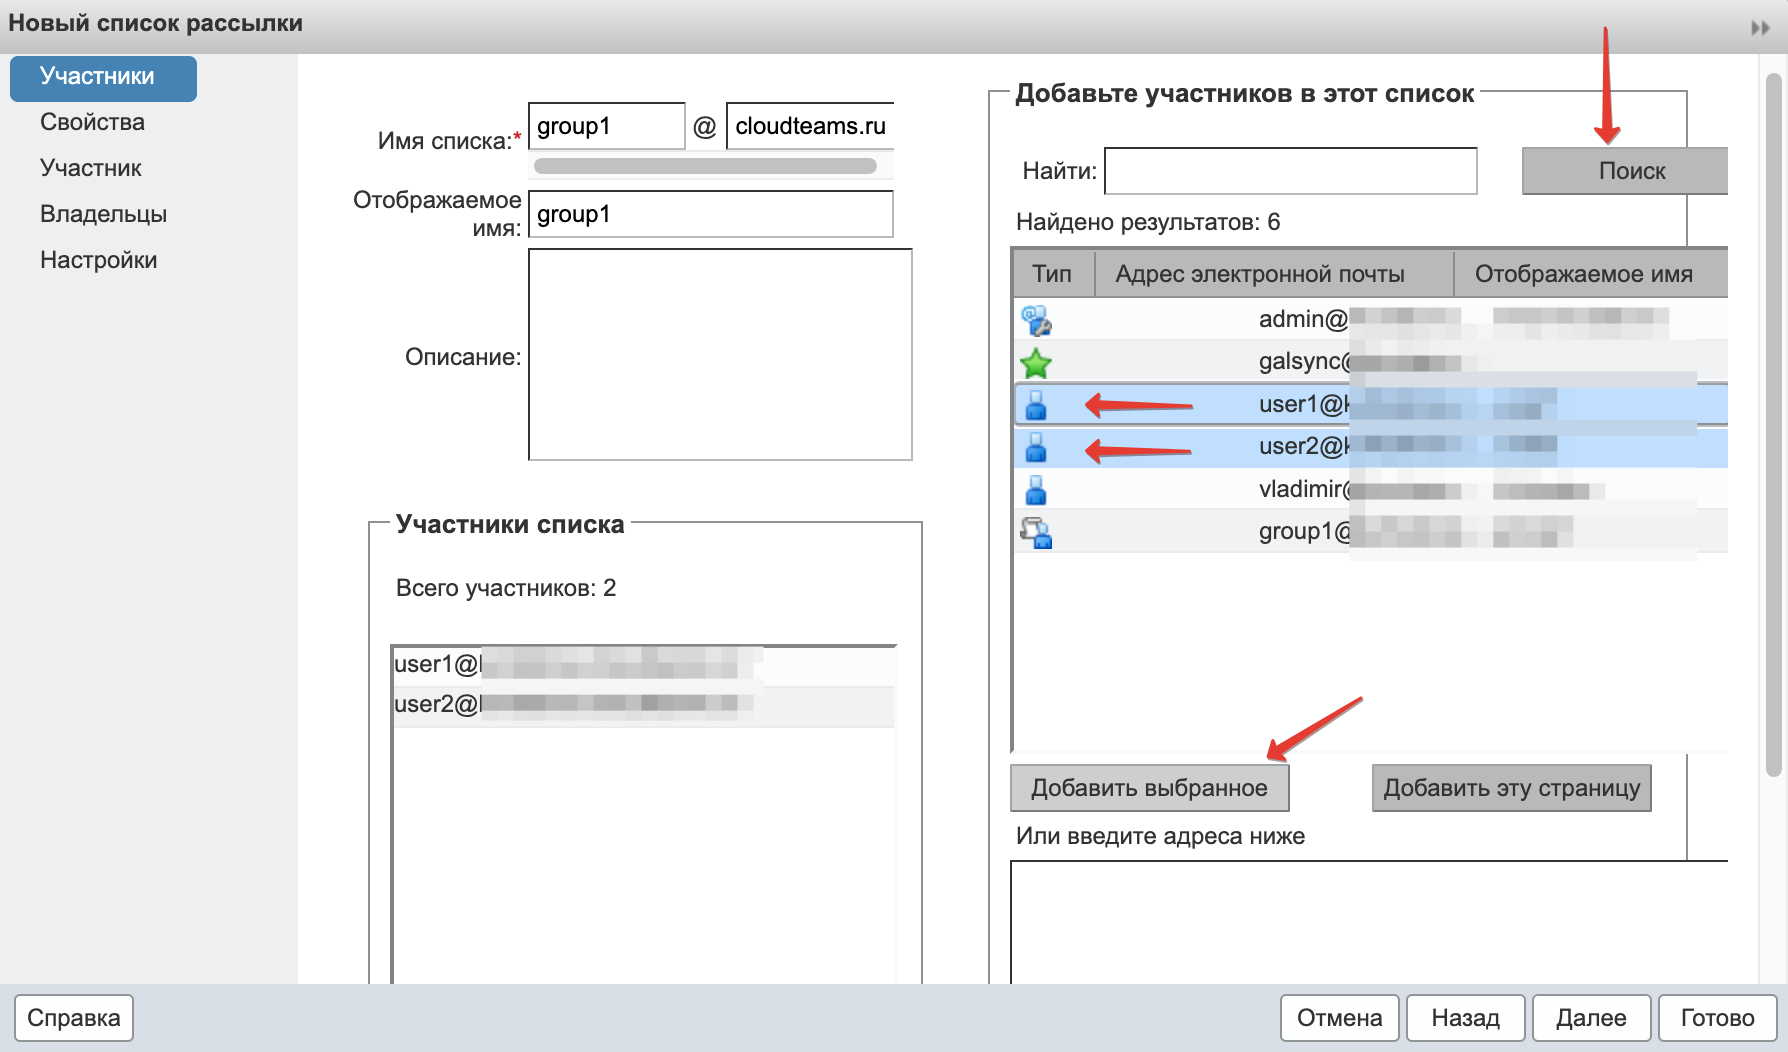Switch to the Владельцы section
1788x1052 pixels.
[x=103, y=214]
